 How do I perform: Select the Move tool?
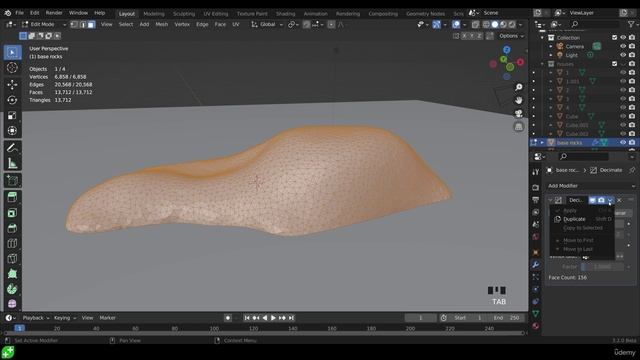pos(12,84)
